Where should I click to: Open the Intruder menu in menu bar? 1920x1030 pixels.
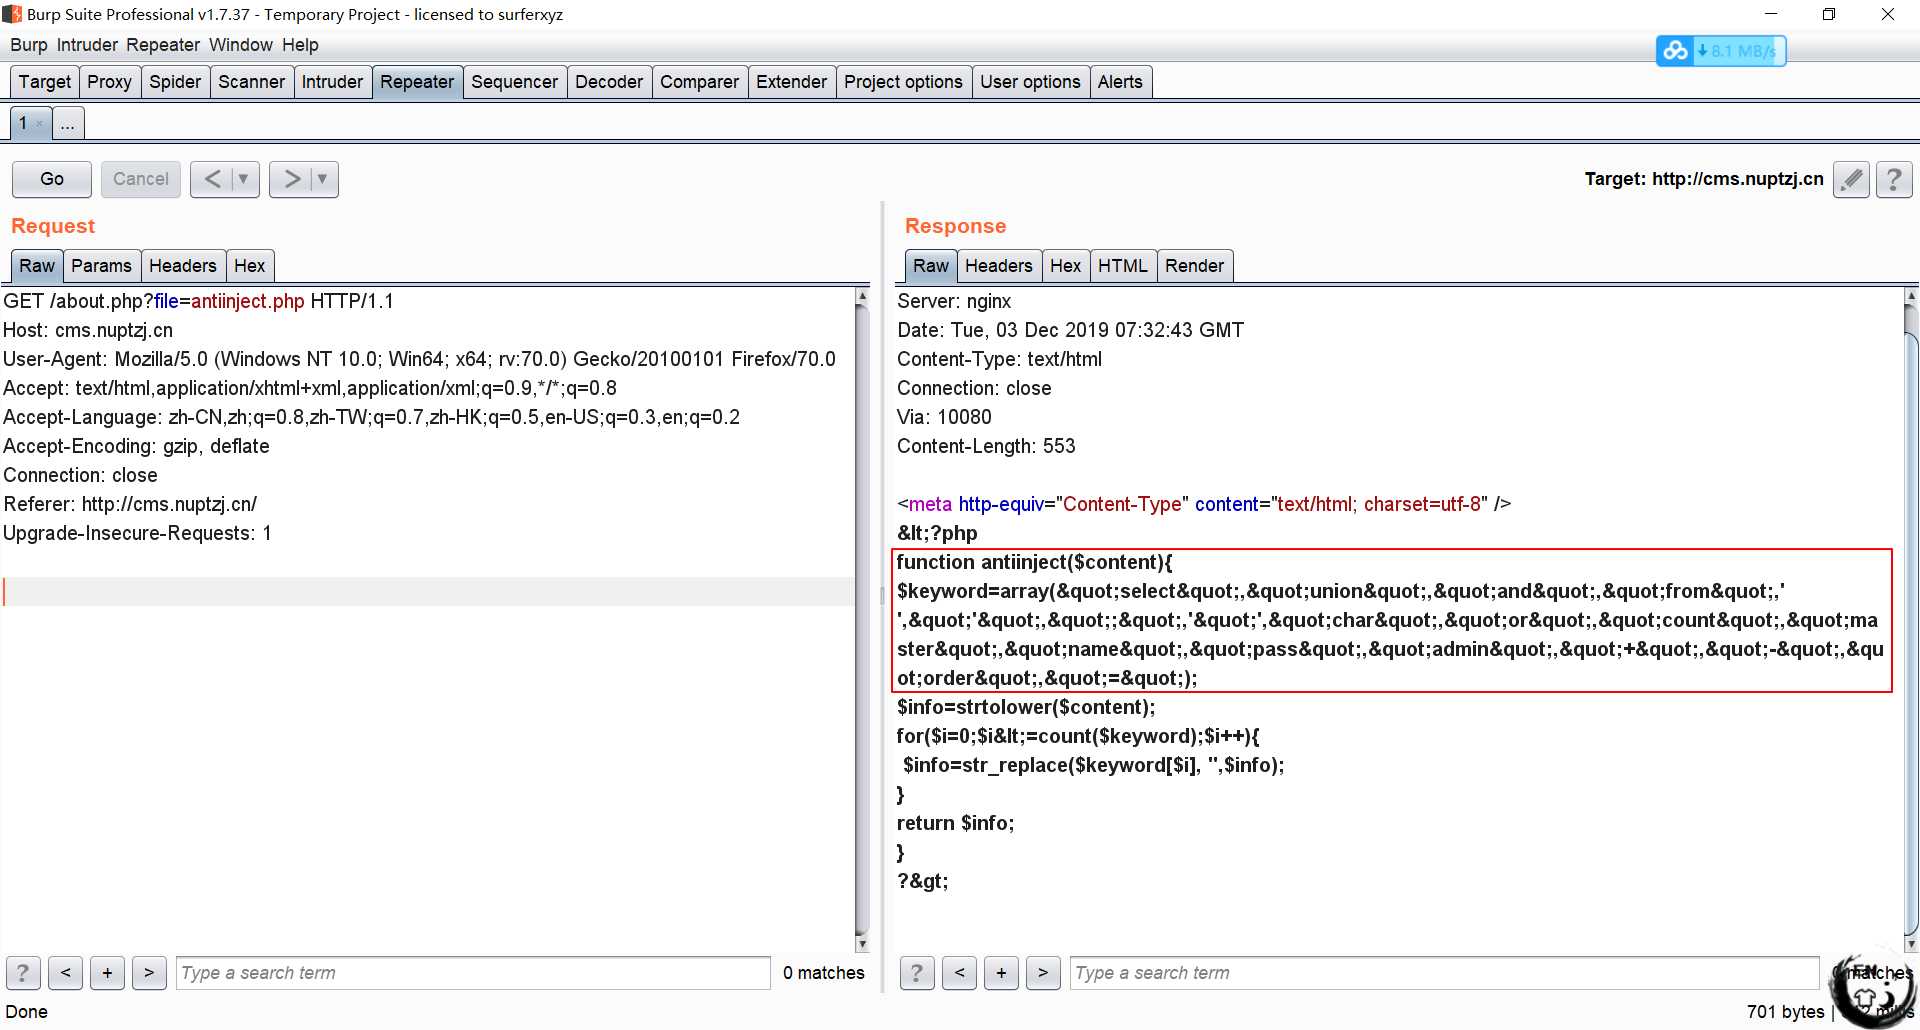[x=87, y=45]
